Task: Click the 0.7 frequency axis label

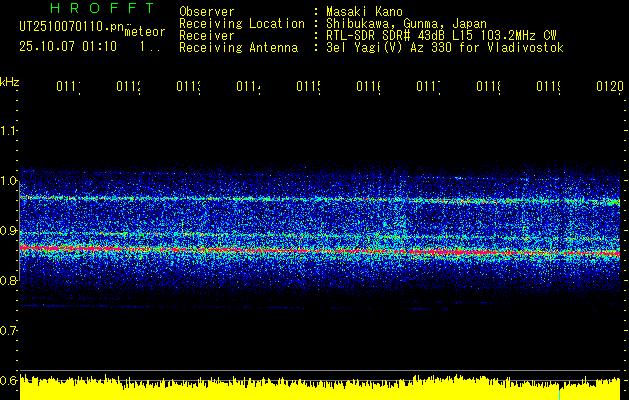Action: pyautogui.click(x=8, y=331)
